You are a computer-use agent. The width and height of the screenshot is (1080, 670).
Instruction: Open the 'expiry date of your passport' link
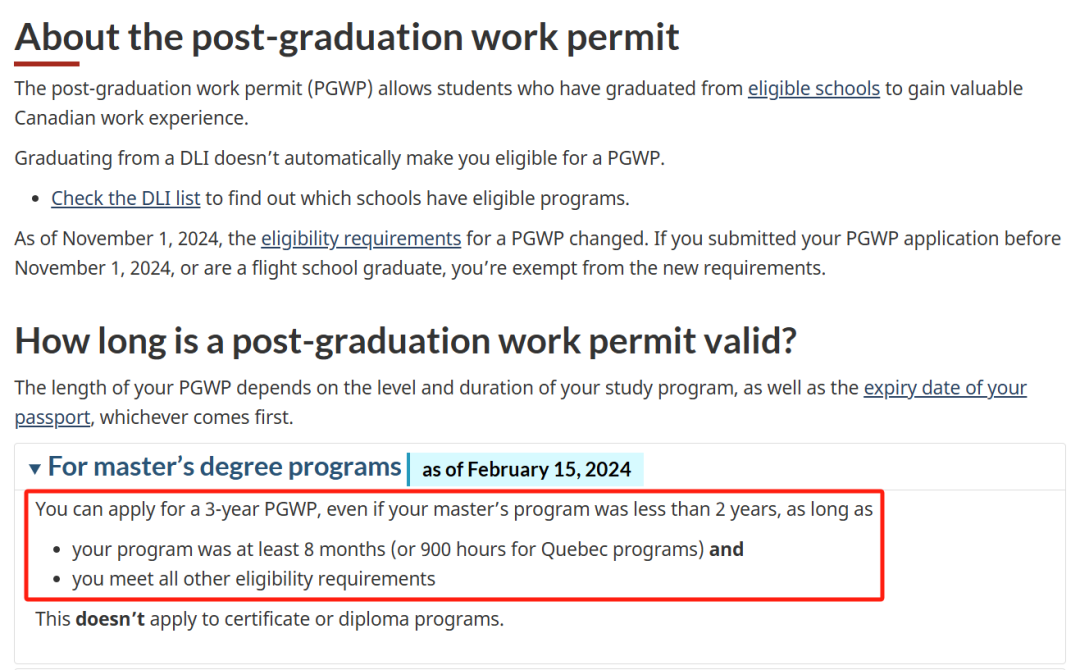click(944, 388)
